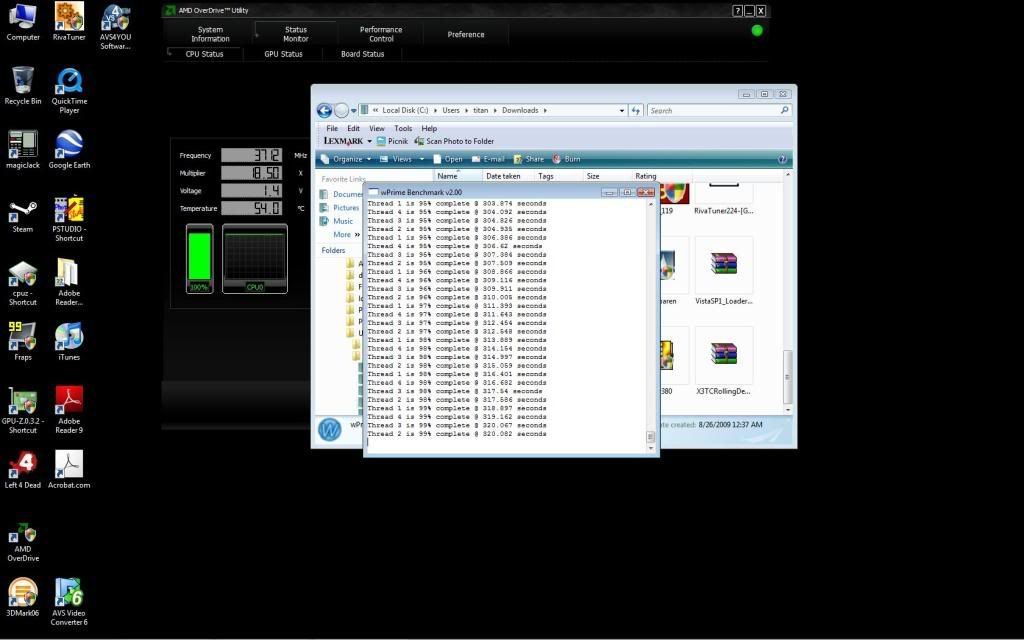This screenshot has height=640, width=1024.
Task: Sort by Name column header
Action: (458, 176)
